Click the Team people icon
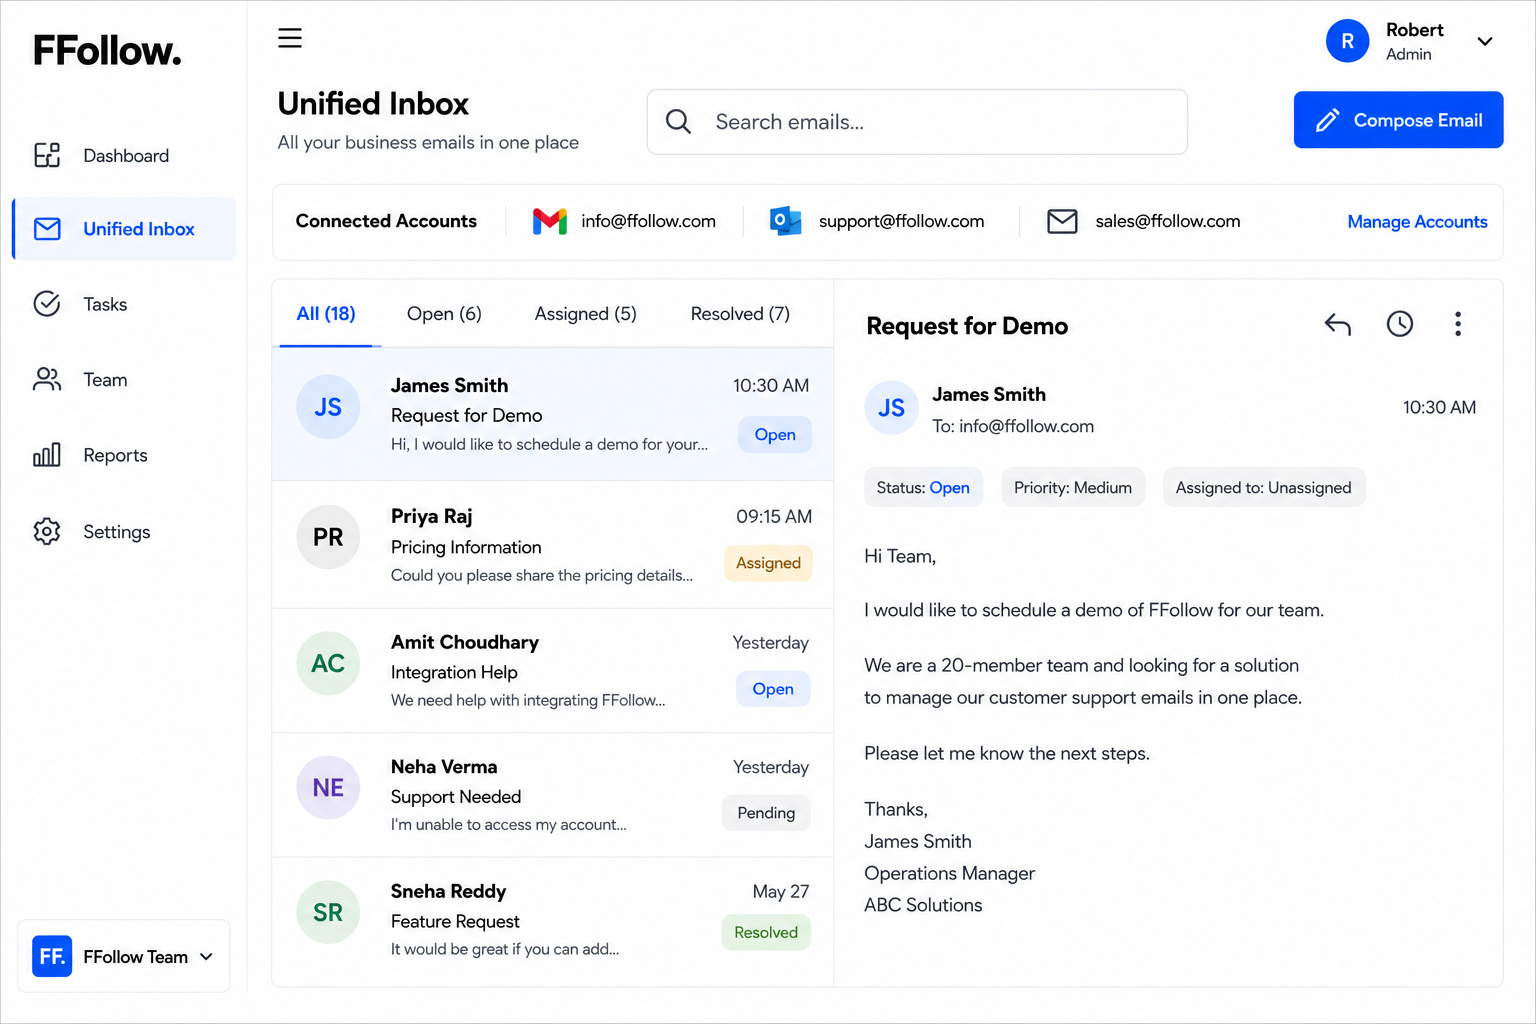The image size is (1536, 1024). [x=47, y=380]
